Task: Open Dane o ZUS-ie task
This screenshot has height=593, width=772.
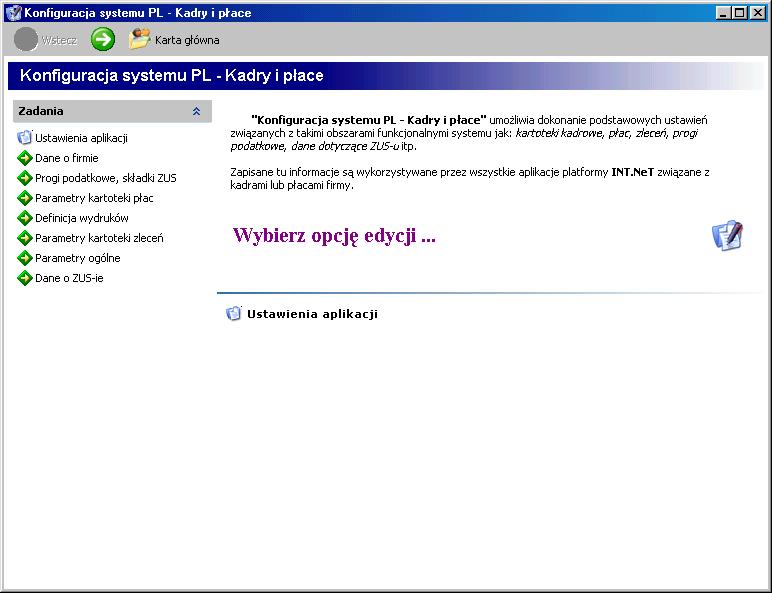Action: coord(69,278)
